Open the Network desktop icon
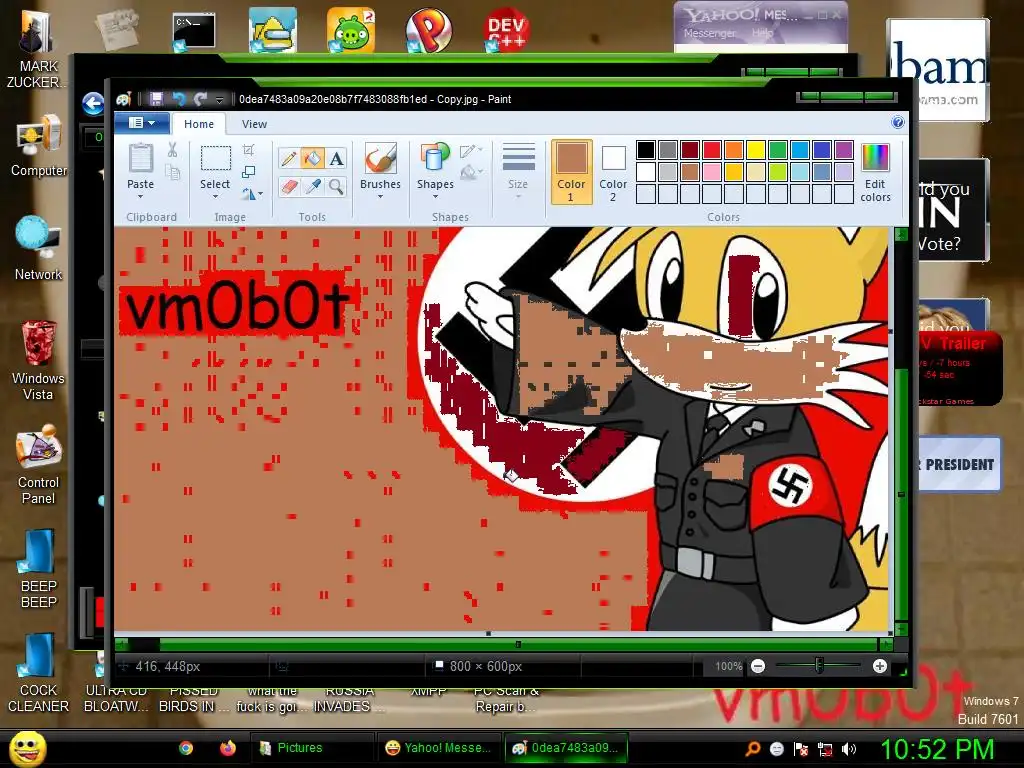This screenshot has width=1024, height=768. (x=39, y=249)
